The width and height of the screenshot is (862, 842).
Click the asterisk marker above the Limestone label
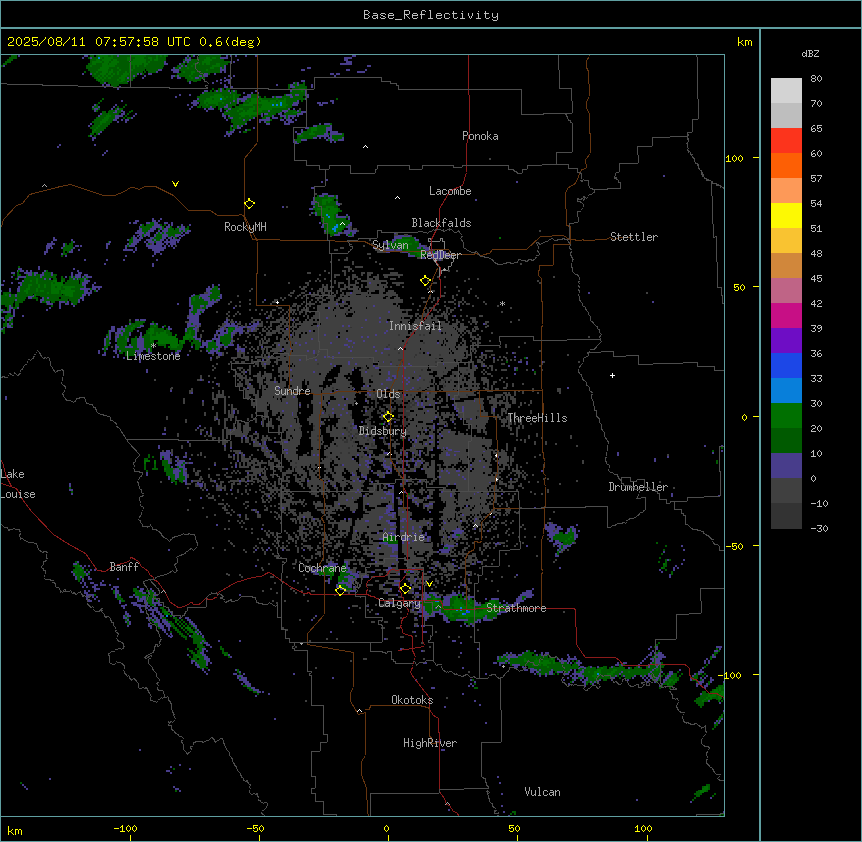154,346
